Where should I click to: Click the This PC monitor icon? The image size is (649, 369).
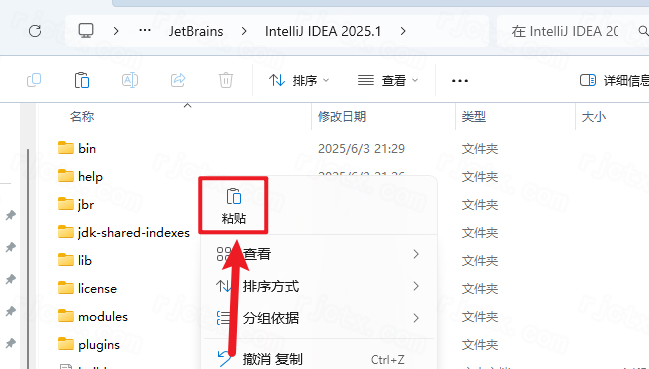coord(86,31)
